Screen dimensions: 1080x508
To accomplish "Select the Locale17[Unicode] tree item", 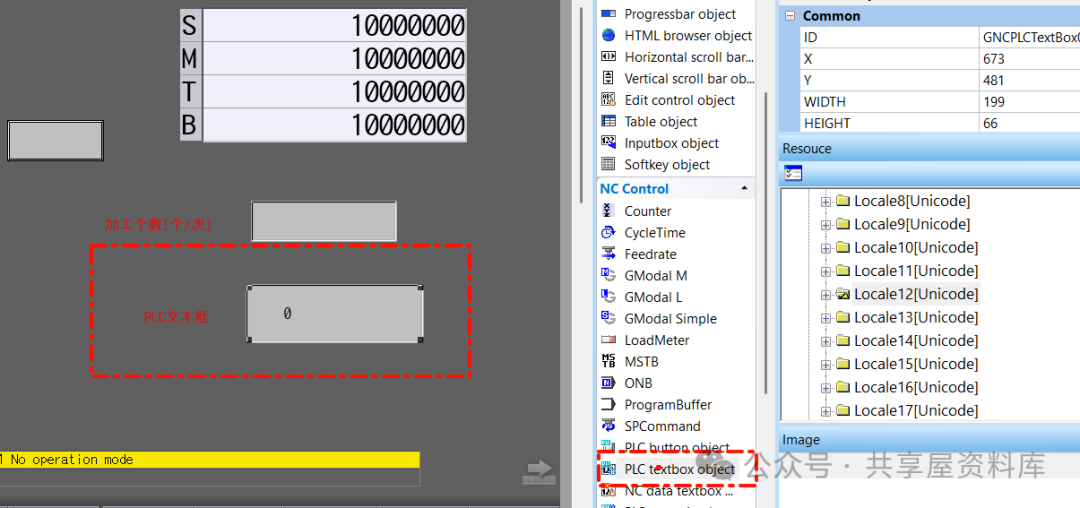I will pyautogui.click(x=916, y=411).
